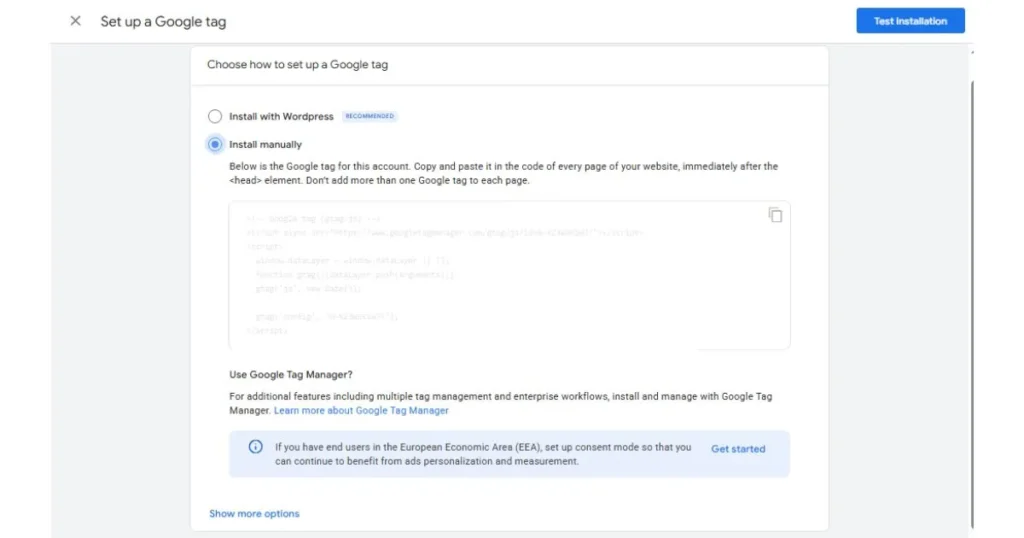
Task: Expand Show more options
Action: pyautogui.click(x=254, y=514)
